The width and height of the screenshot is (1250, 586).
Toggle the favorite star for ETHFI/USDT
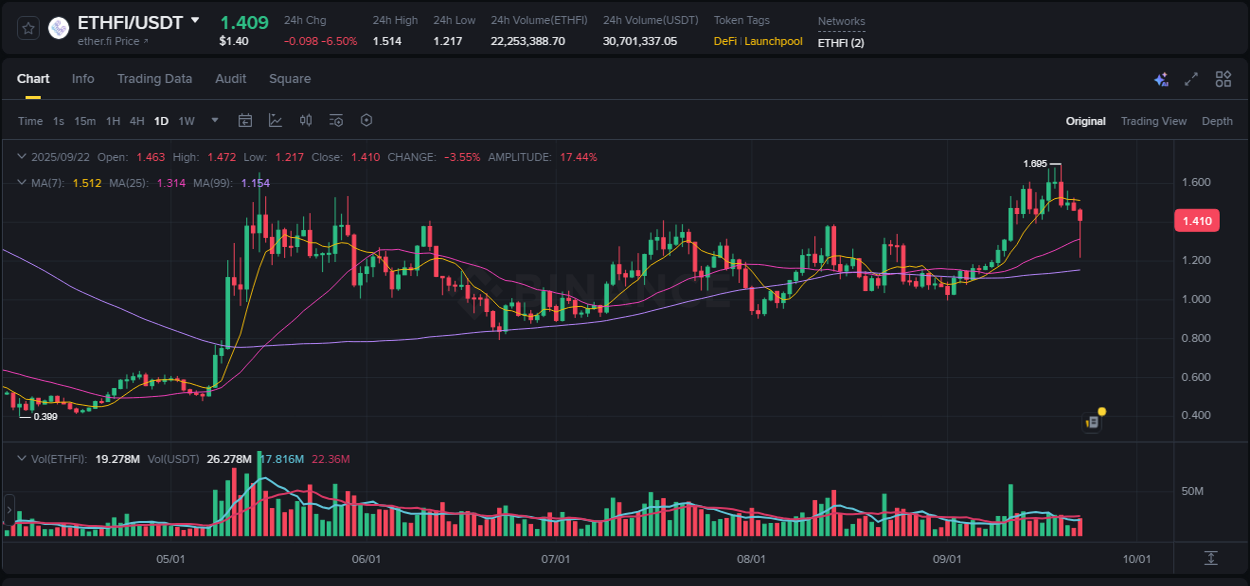27,28
